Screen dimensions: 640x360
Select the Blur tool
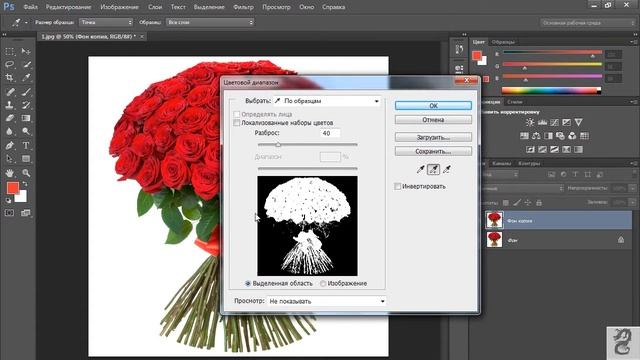click(10, 131)
